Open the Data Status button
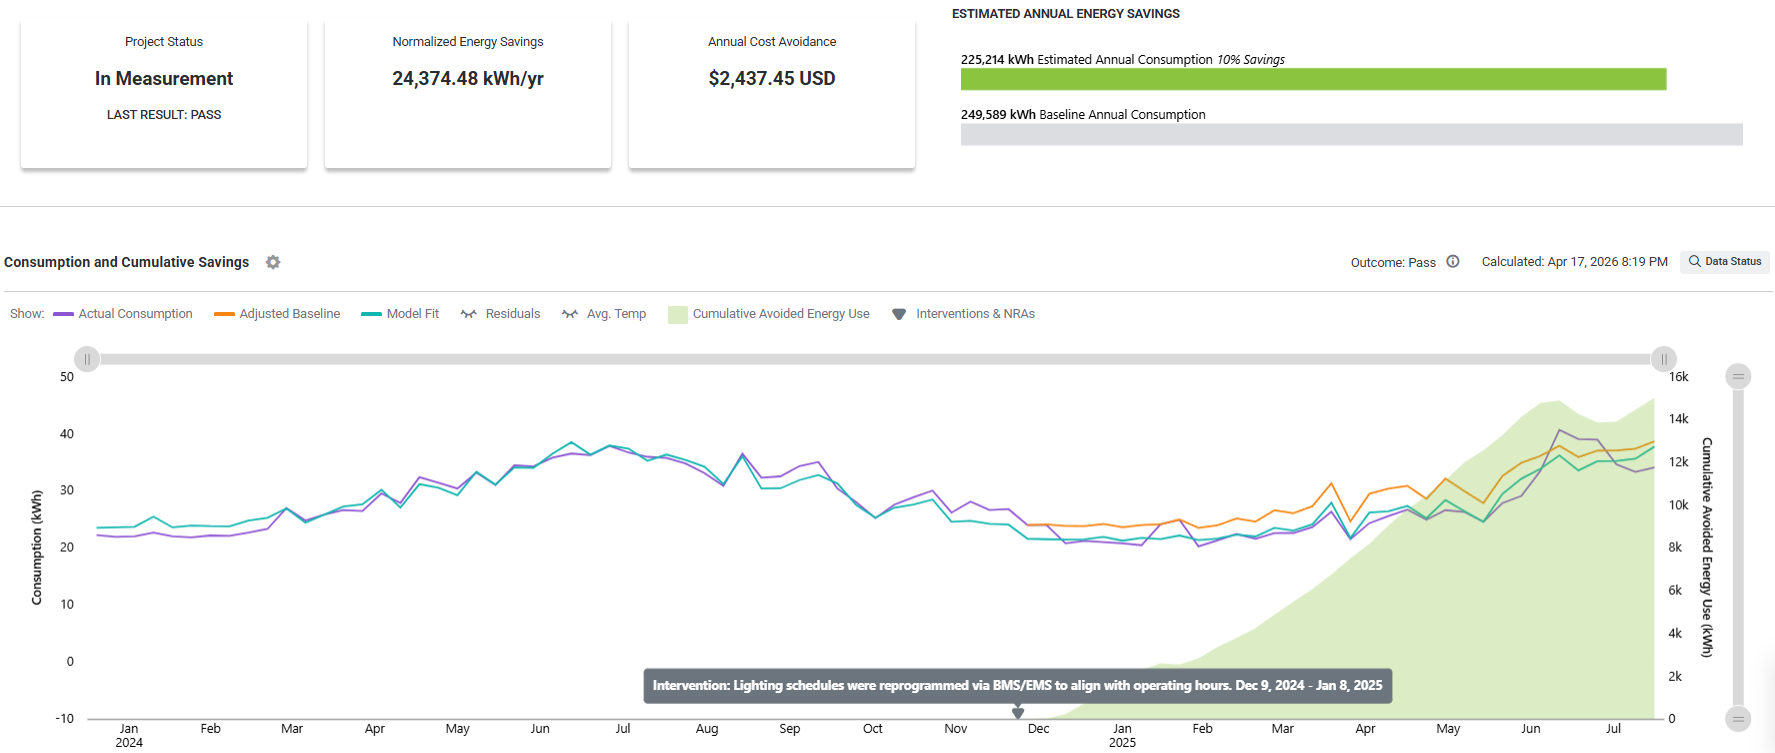Image resolution: width=1775 pixels, height=753 pixels. pos(1725,262)
